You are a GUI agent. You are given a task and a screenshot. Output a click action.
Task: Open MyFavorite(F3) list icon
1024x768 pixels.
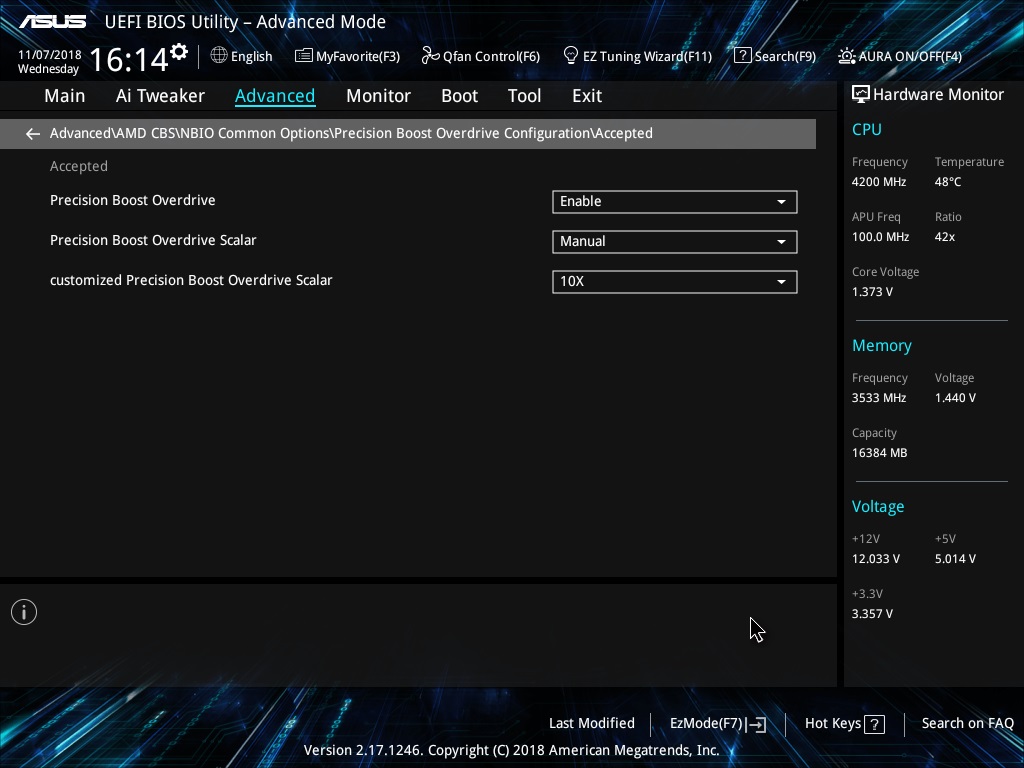303,56
